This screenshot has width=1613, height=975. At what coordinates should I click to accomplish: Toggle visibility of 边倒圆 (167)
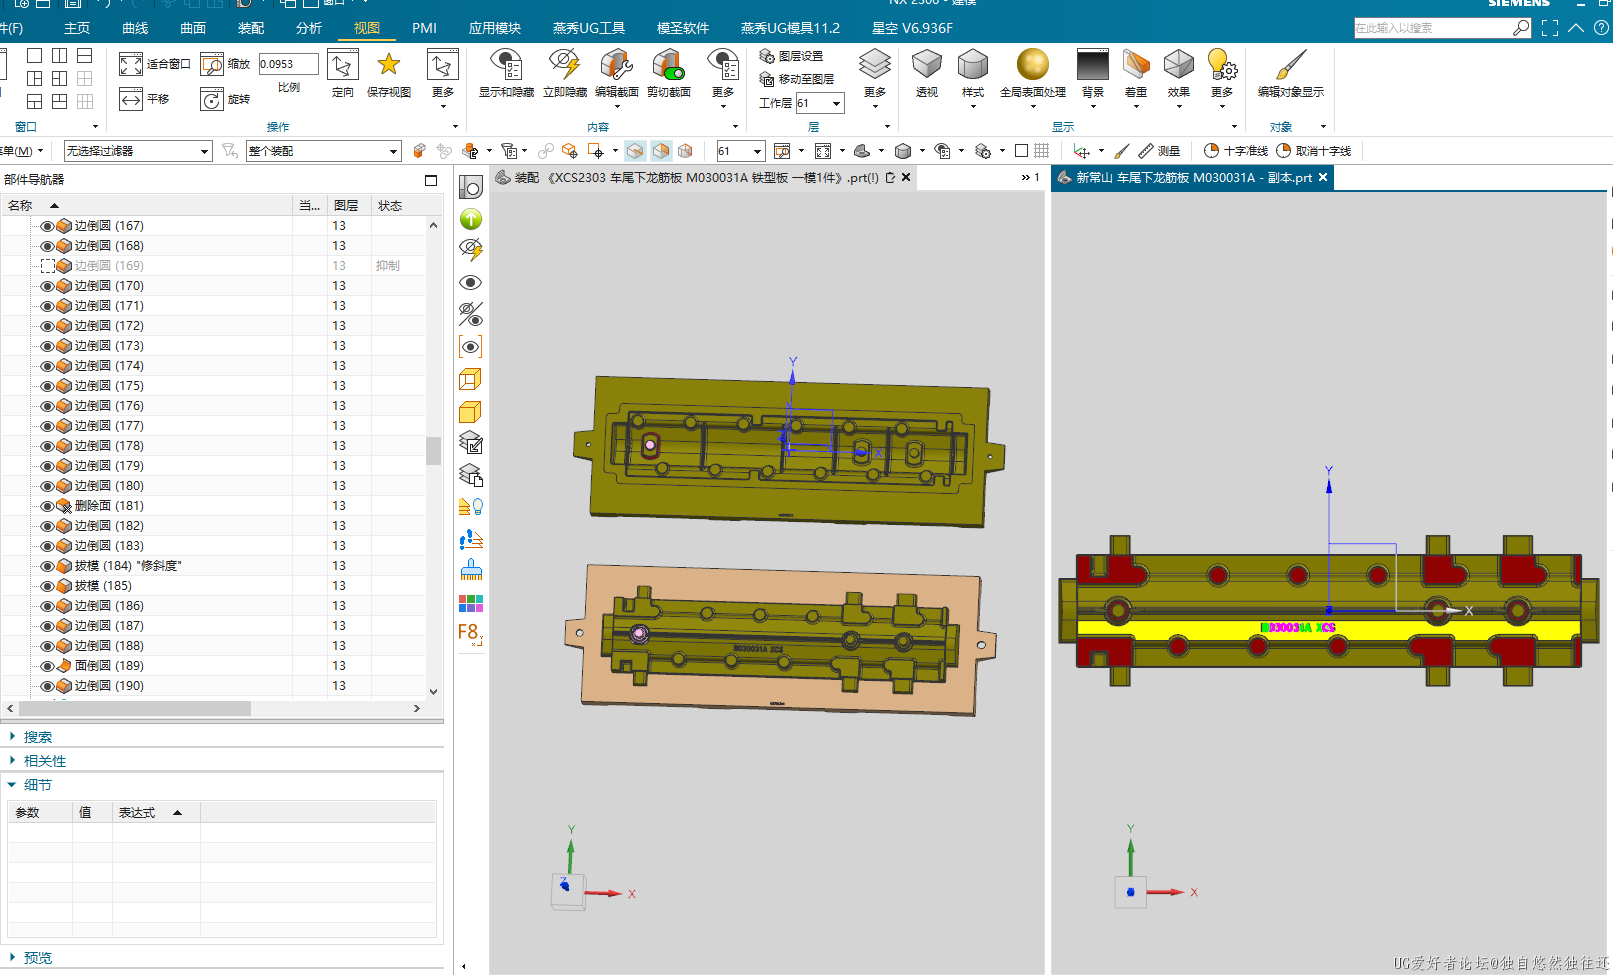coord(47,226)
